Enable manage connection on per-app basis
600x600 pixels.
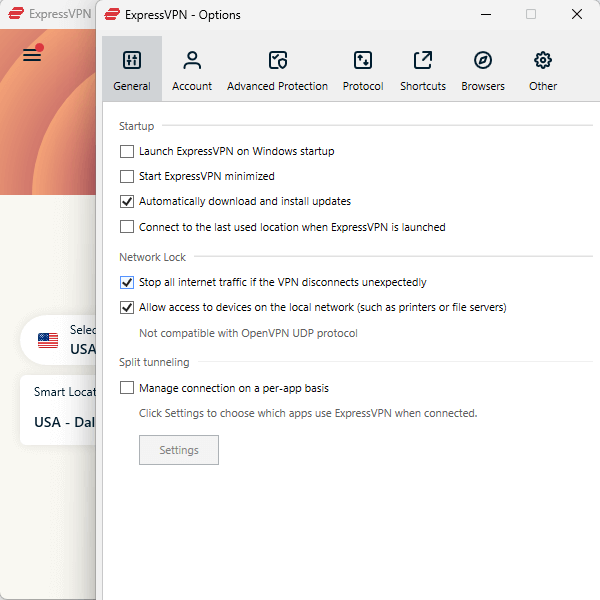127,388
